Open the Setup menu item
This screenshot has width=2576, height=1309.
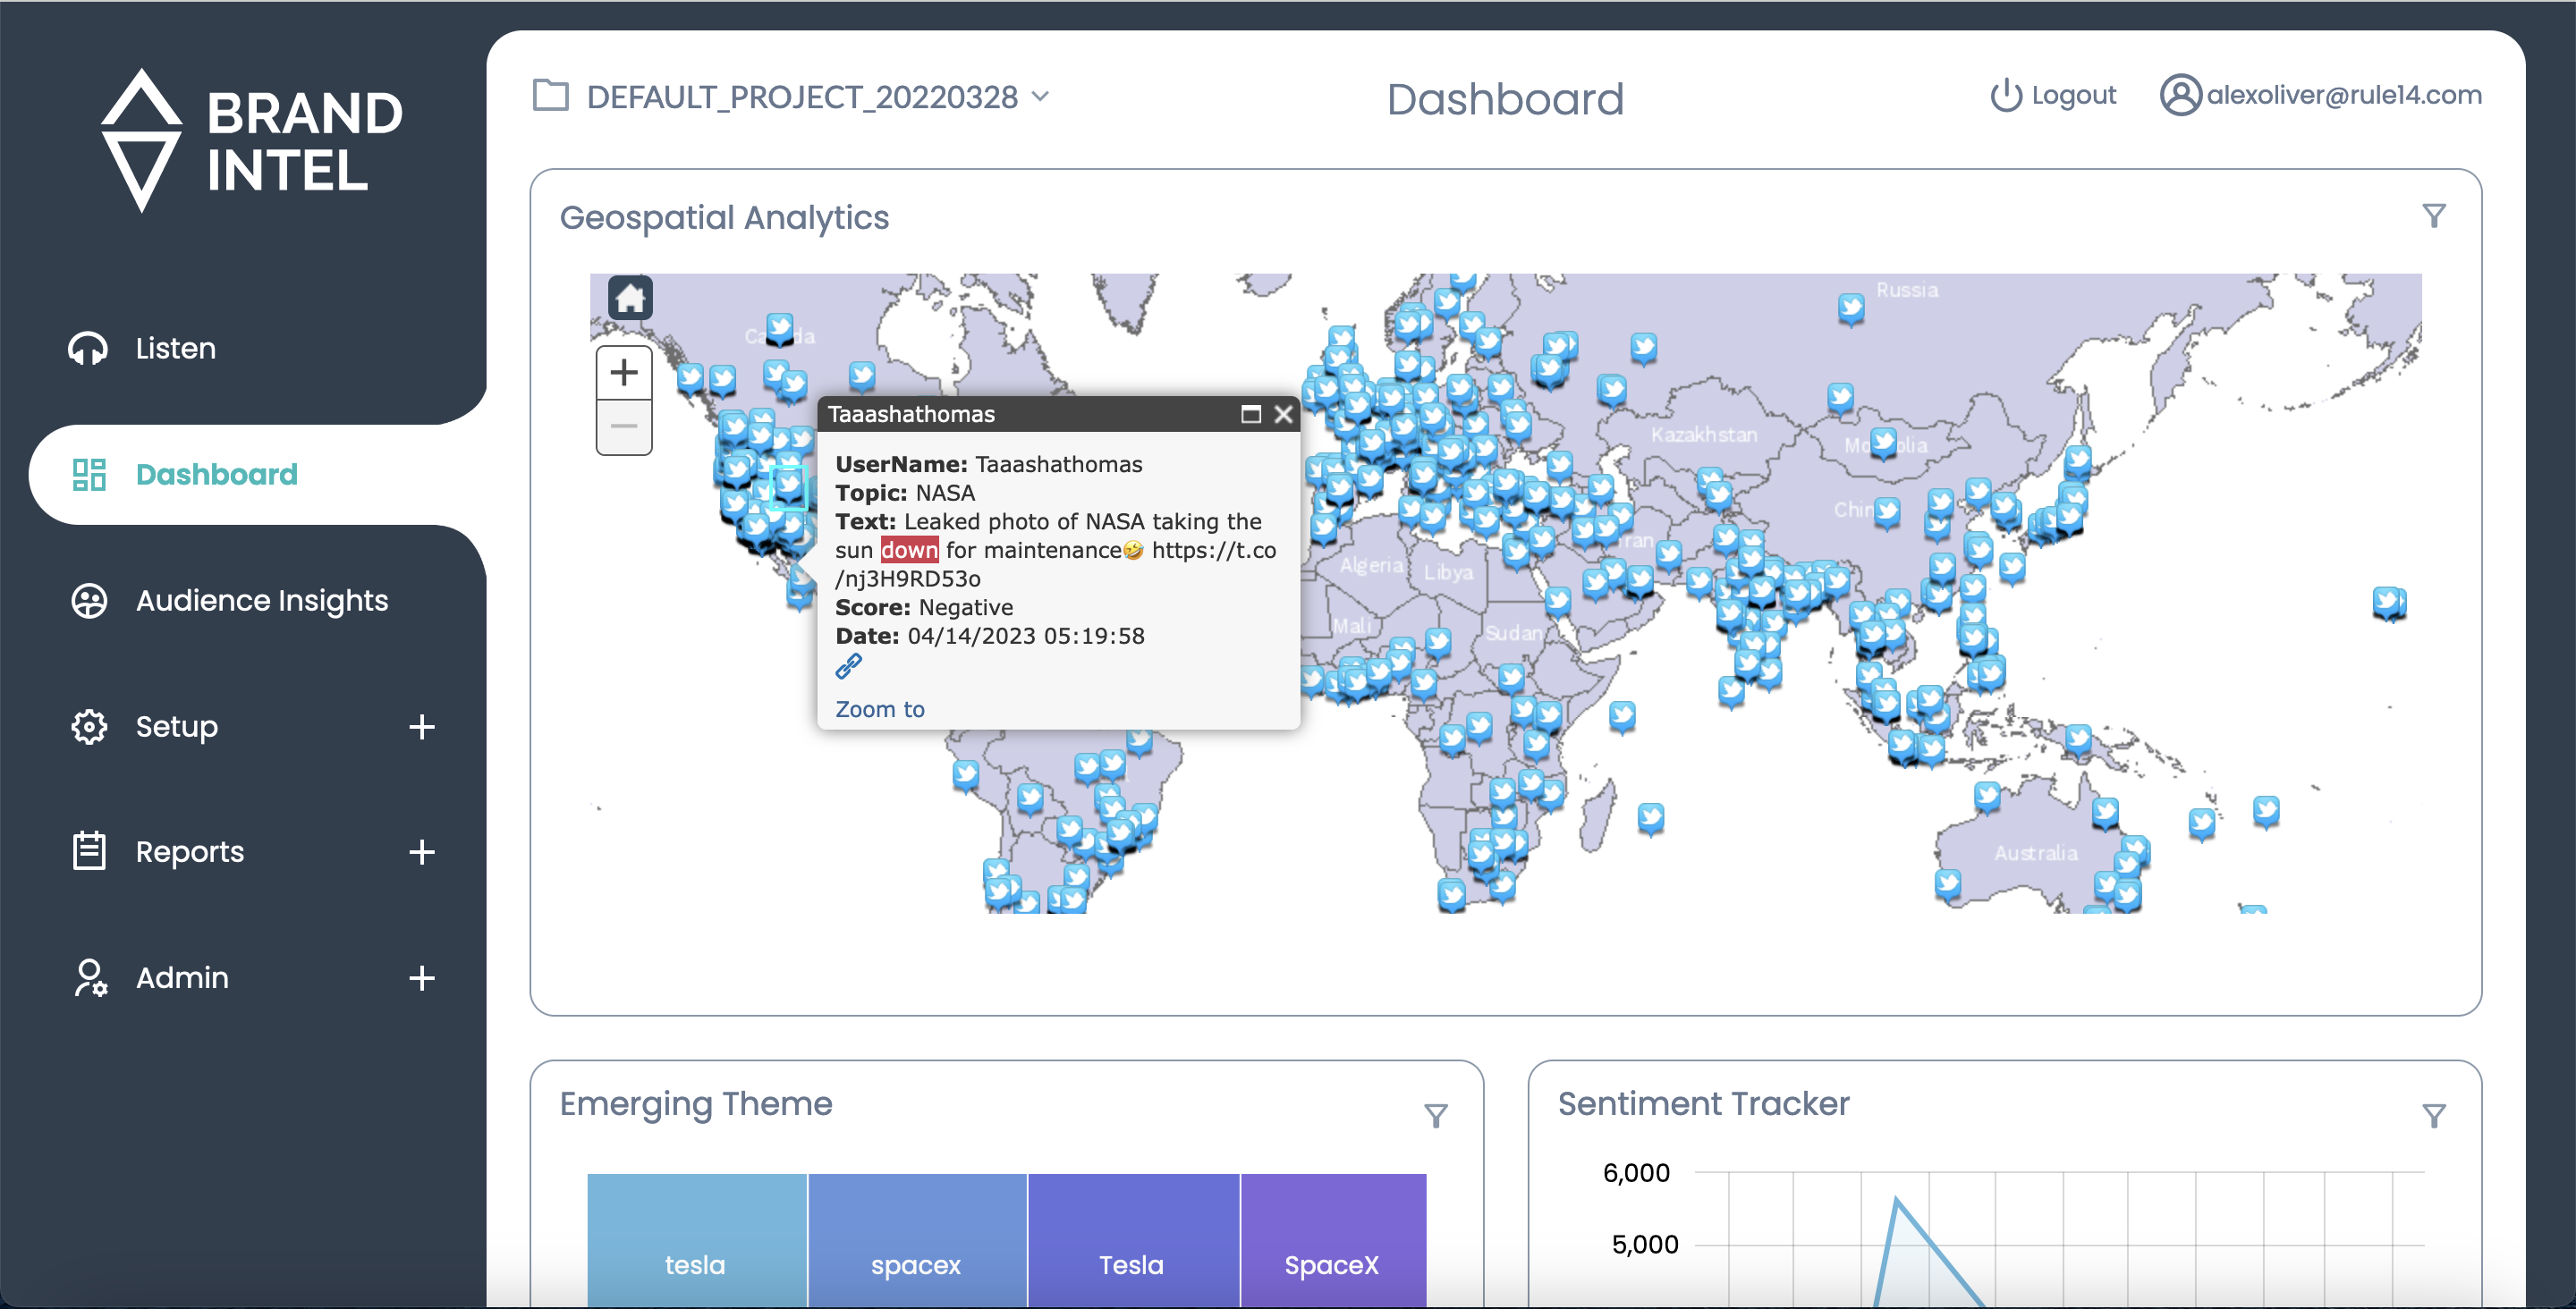pyautogui.click(x=176, y=726)
